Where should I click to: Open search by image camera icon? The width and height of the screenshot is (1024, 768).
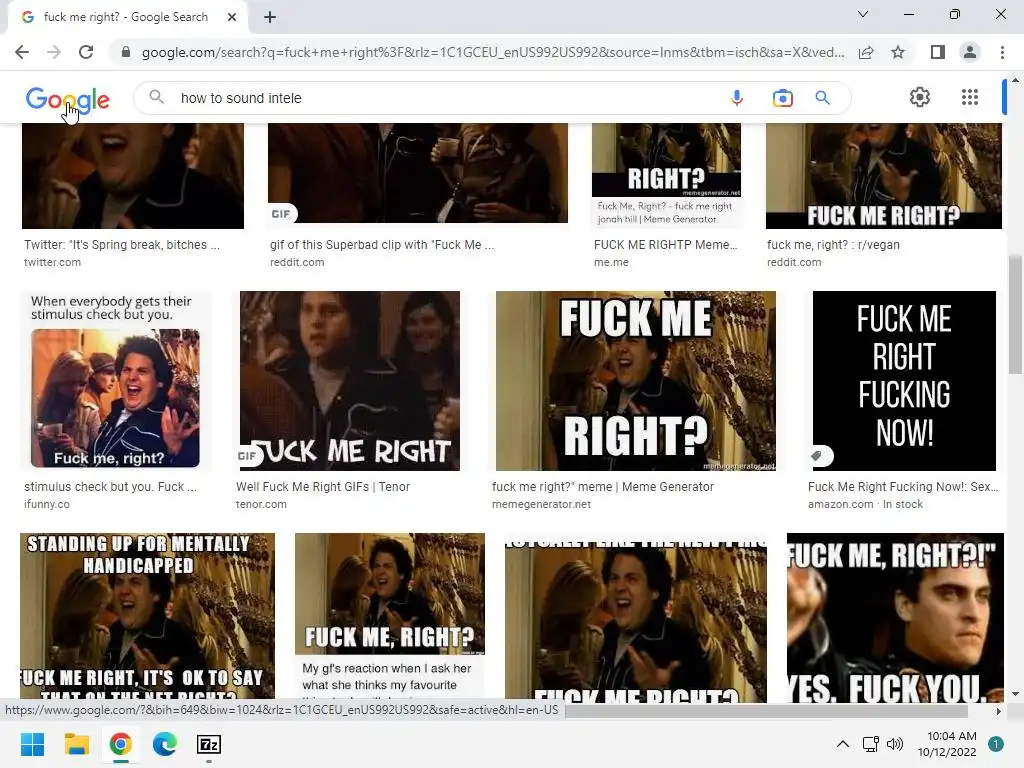(x=782, y=98)
